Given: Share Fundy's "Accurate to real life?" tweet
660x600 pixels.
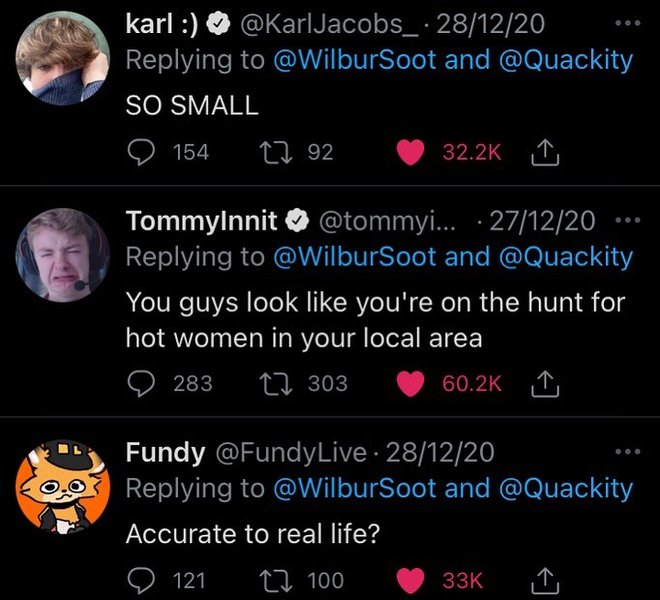Looking at the screenshot, I should [x=545, y=580].
